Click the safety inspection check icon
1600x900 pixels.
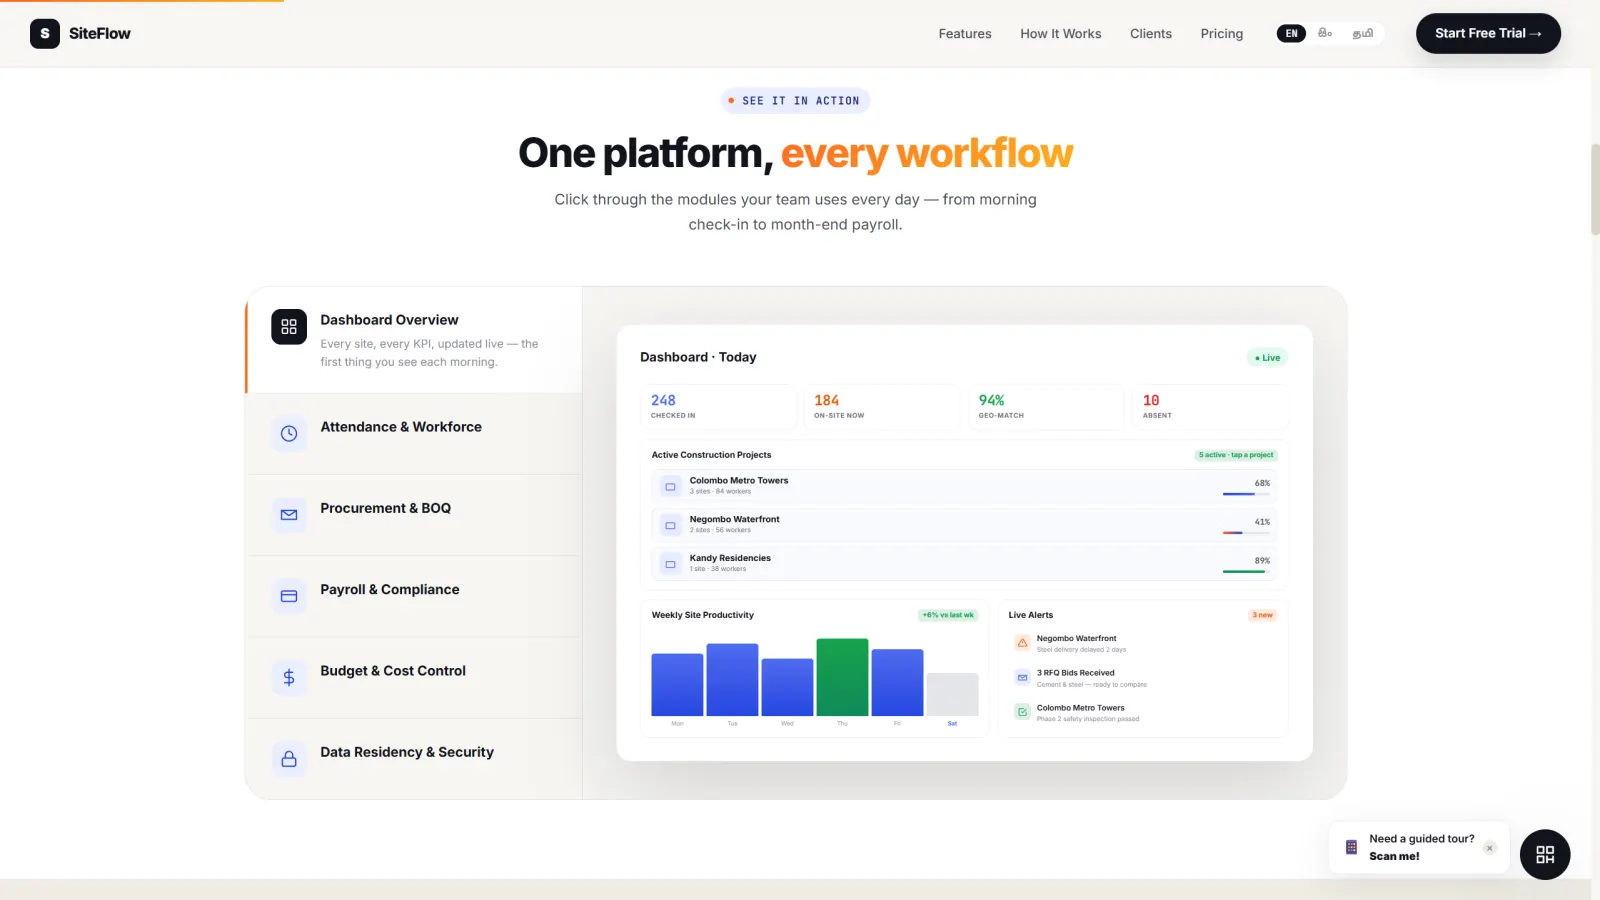(1022, 712)
